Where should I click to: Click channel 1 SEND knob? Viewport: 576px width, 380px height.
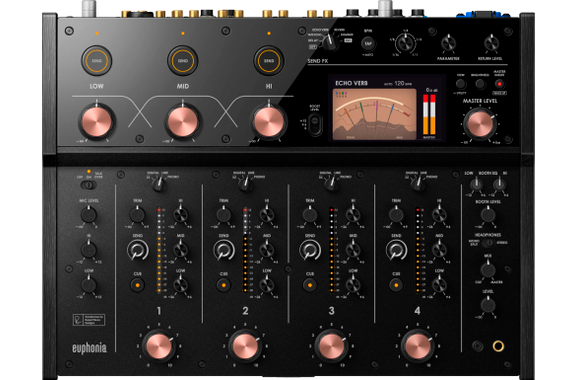tap(138, 250)
